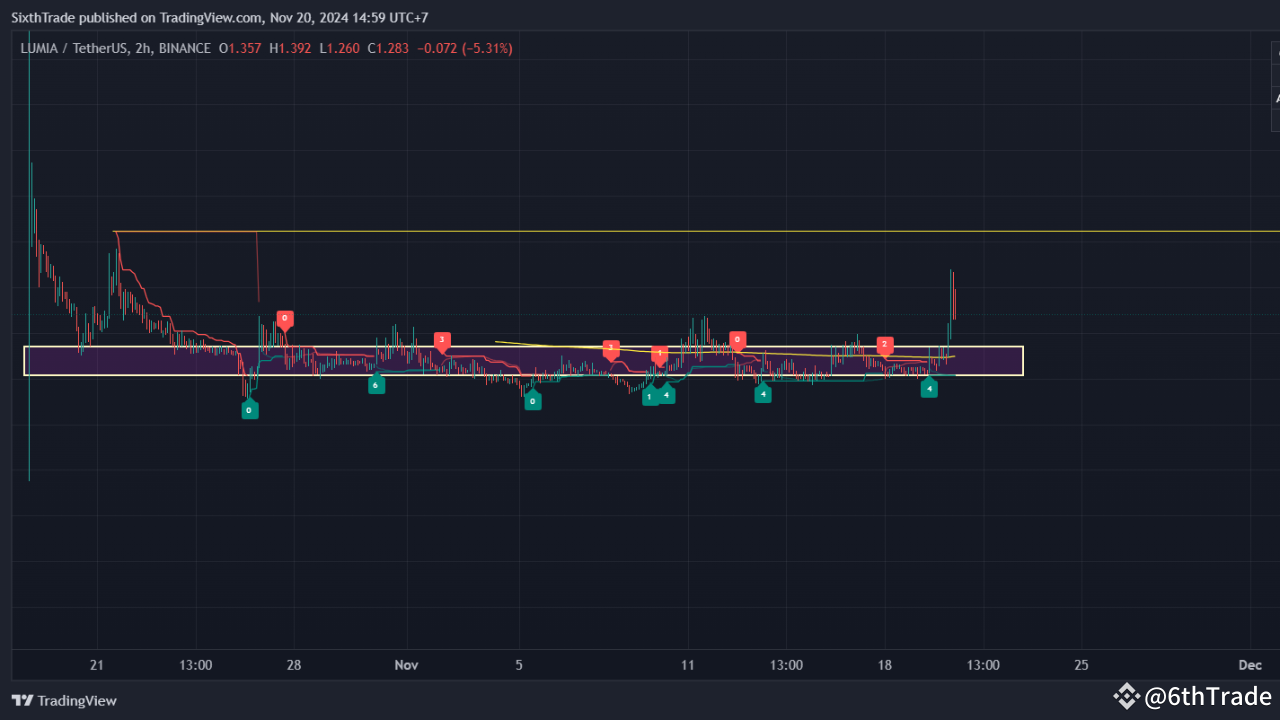Screen dimensions: 1280x720
Task: Click the red marker labeled 3 above the range
Action: (441, 340)
